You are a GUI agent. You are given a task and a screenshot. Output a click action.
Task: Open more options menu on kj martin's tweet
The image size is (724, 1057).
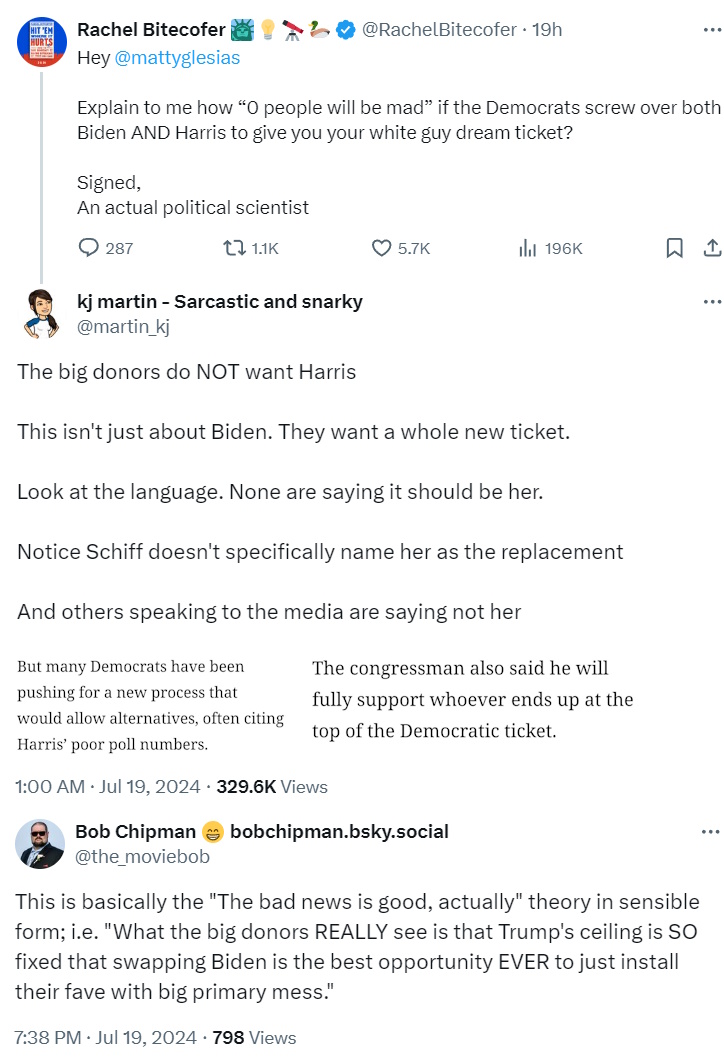(711, 302)
